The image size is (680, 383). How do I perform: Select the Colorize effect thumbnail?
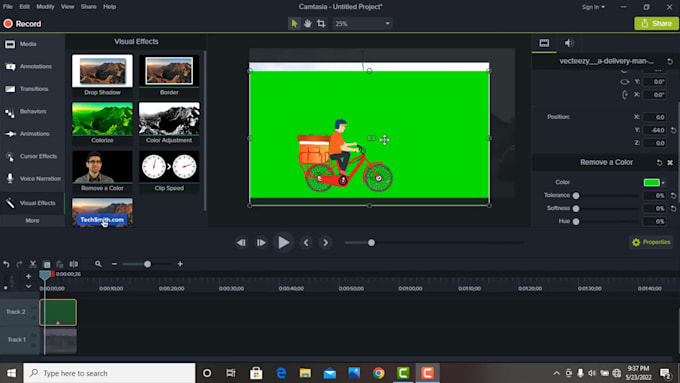click(x=102, y=119)
